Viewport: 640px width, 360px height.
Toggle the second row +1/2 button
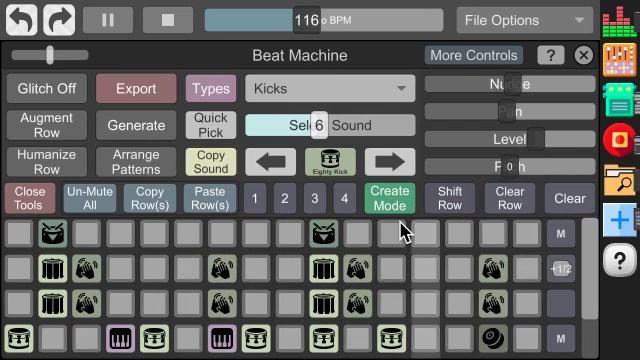click(561, 269)
